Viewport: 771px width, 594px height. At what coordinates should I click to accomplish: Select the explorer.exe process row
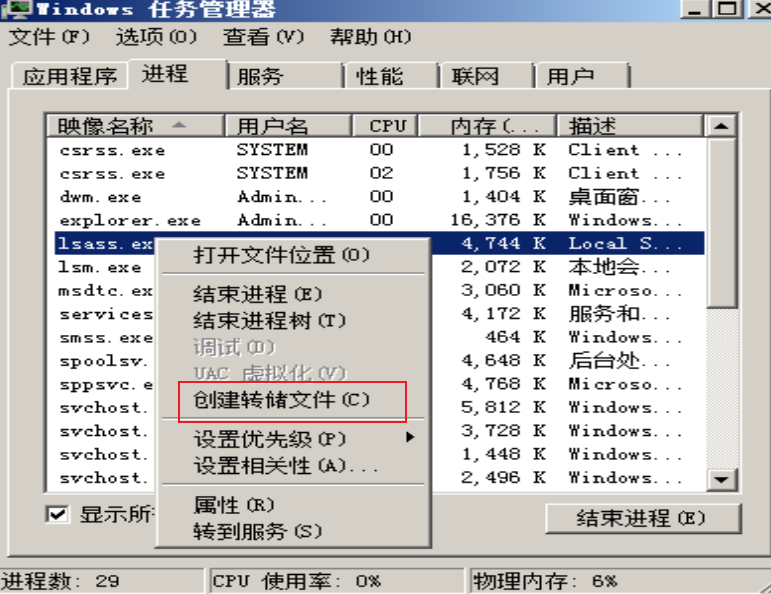380,220
